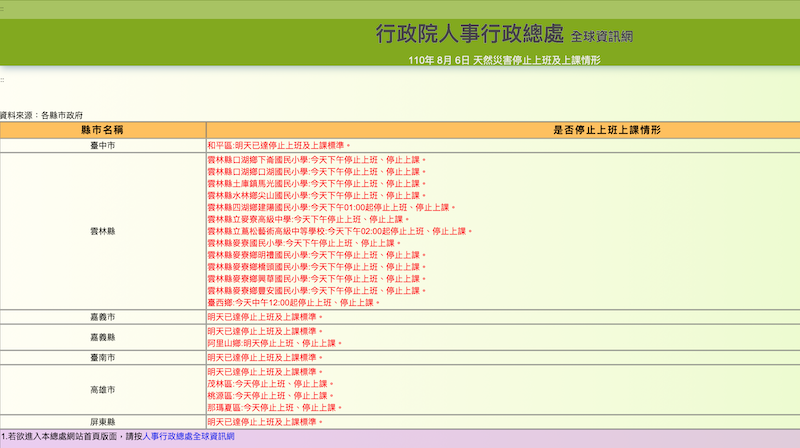Select the 臺中市 county cell
Viewport: 800px width, 448px height.
click(103, 145)
